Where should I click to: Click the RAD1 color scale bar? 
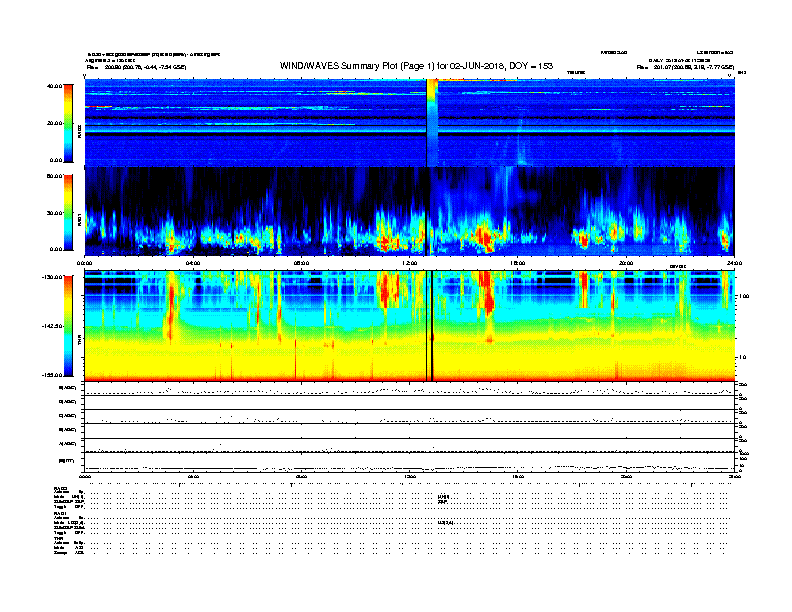tap(68, 212)
